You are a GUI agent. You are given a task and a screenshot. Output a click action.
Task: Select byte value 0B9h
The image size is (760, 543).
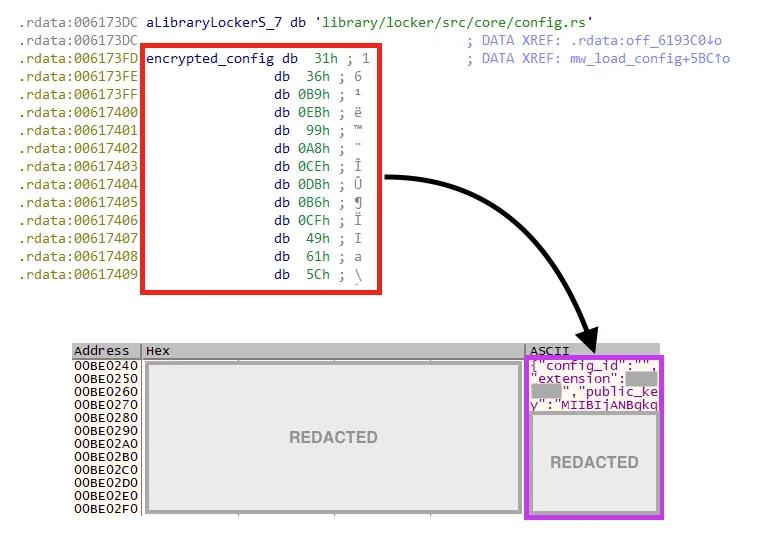[314, 95]
